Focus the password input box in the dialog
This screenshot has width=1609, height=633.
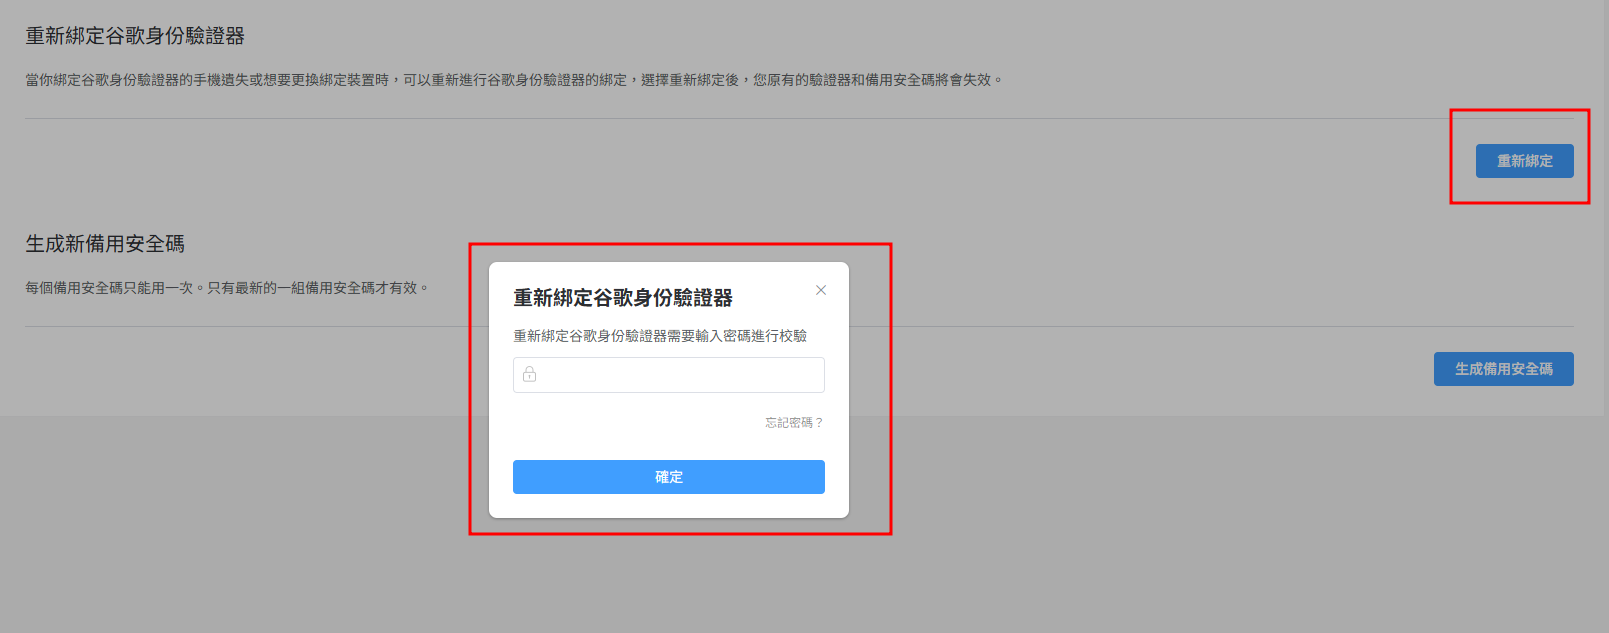click(x=669, y=375)
